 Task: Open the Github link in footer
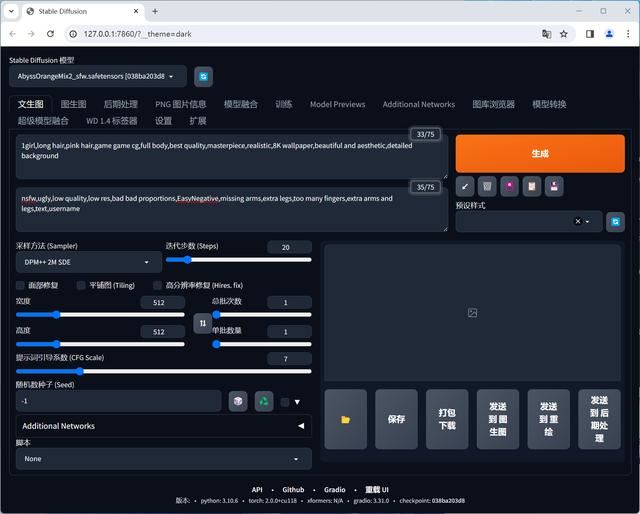tap(293, 490)
